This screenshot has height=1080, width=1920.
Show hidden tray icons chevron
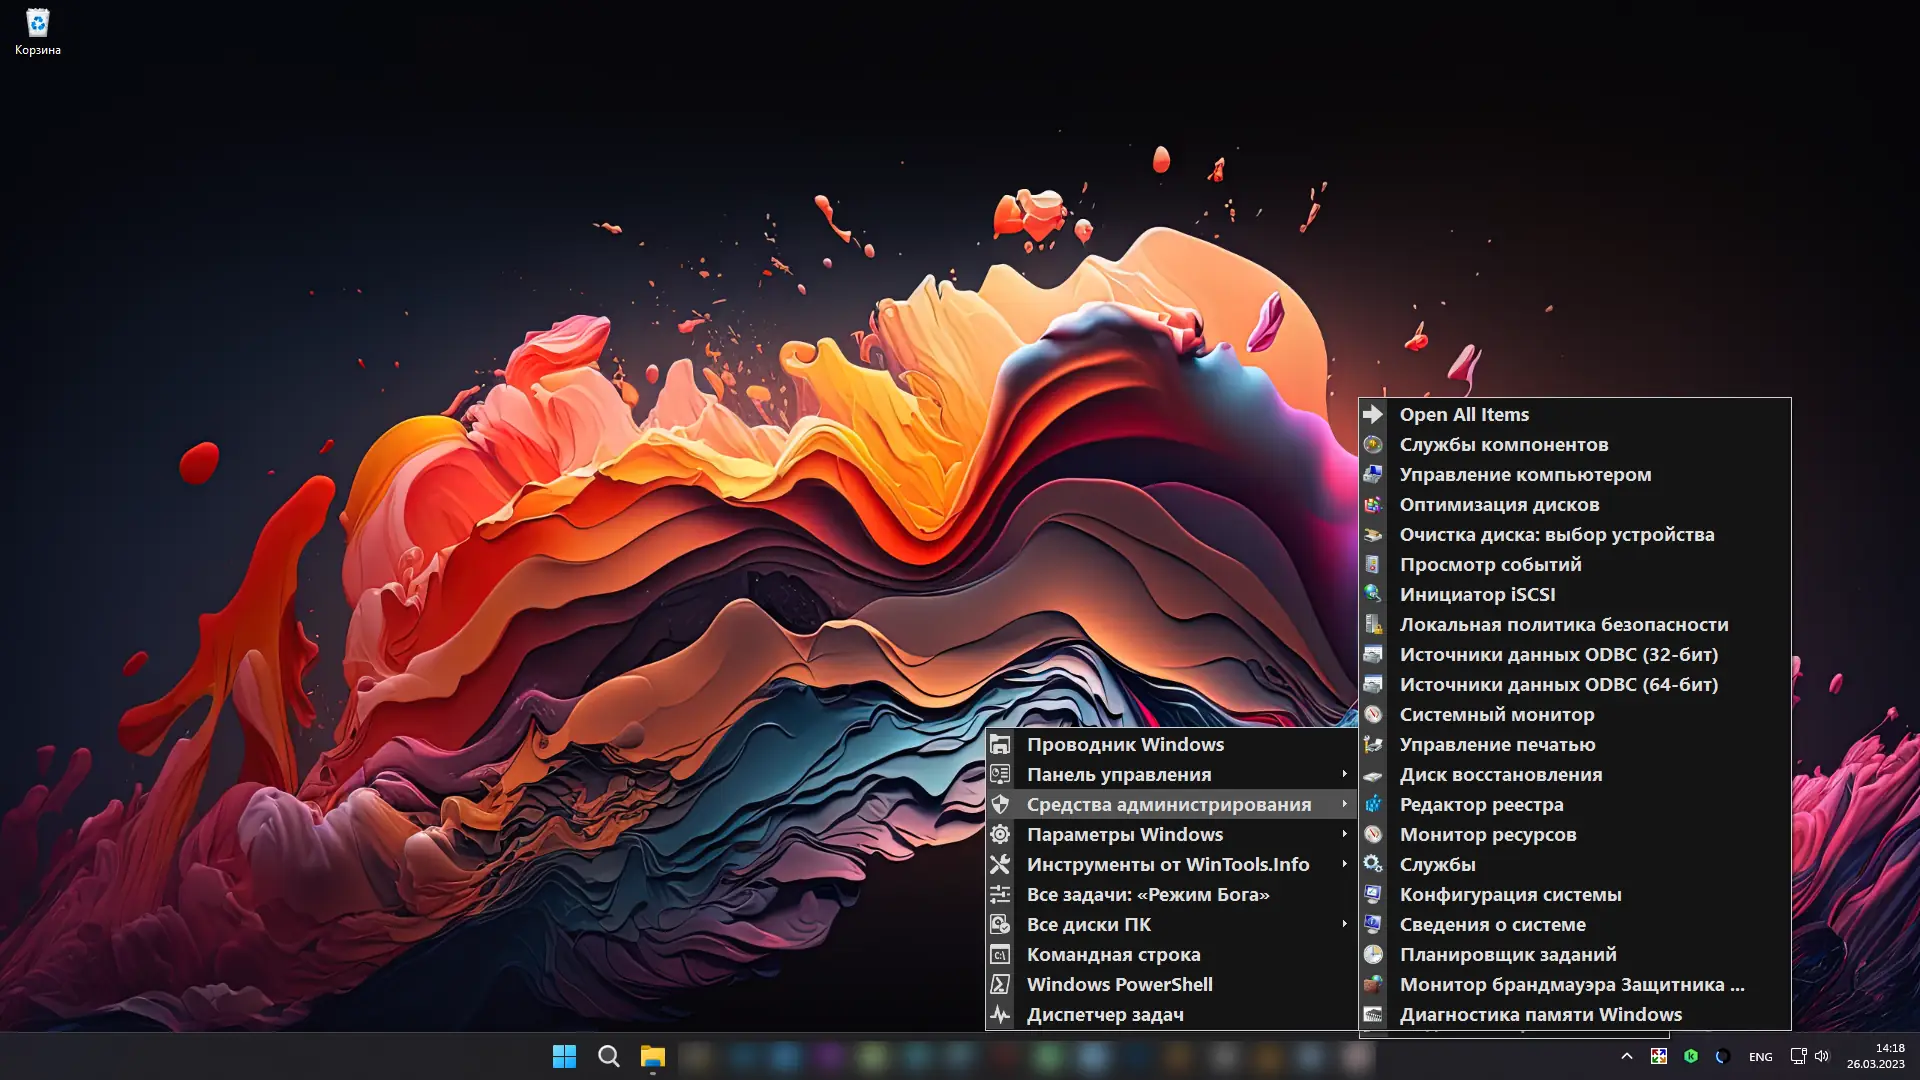pos(1627,1056)
